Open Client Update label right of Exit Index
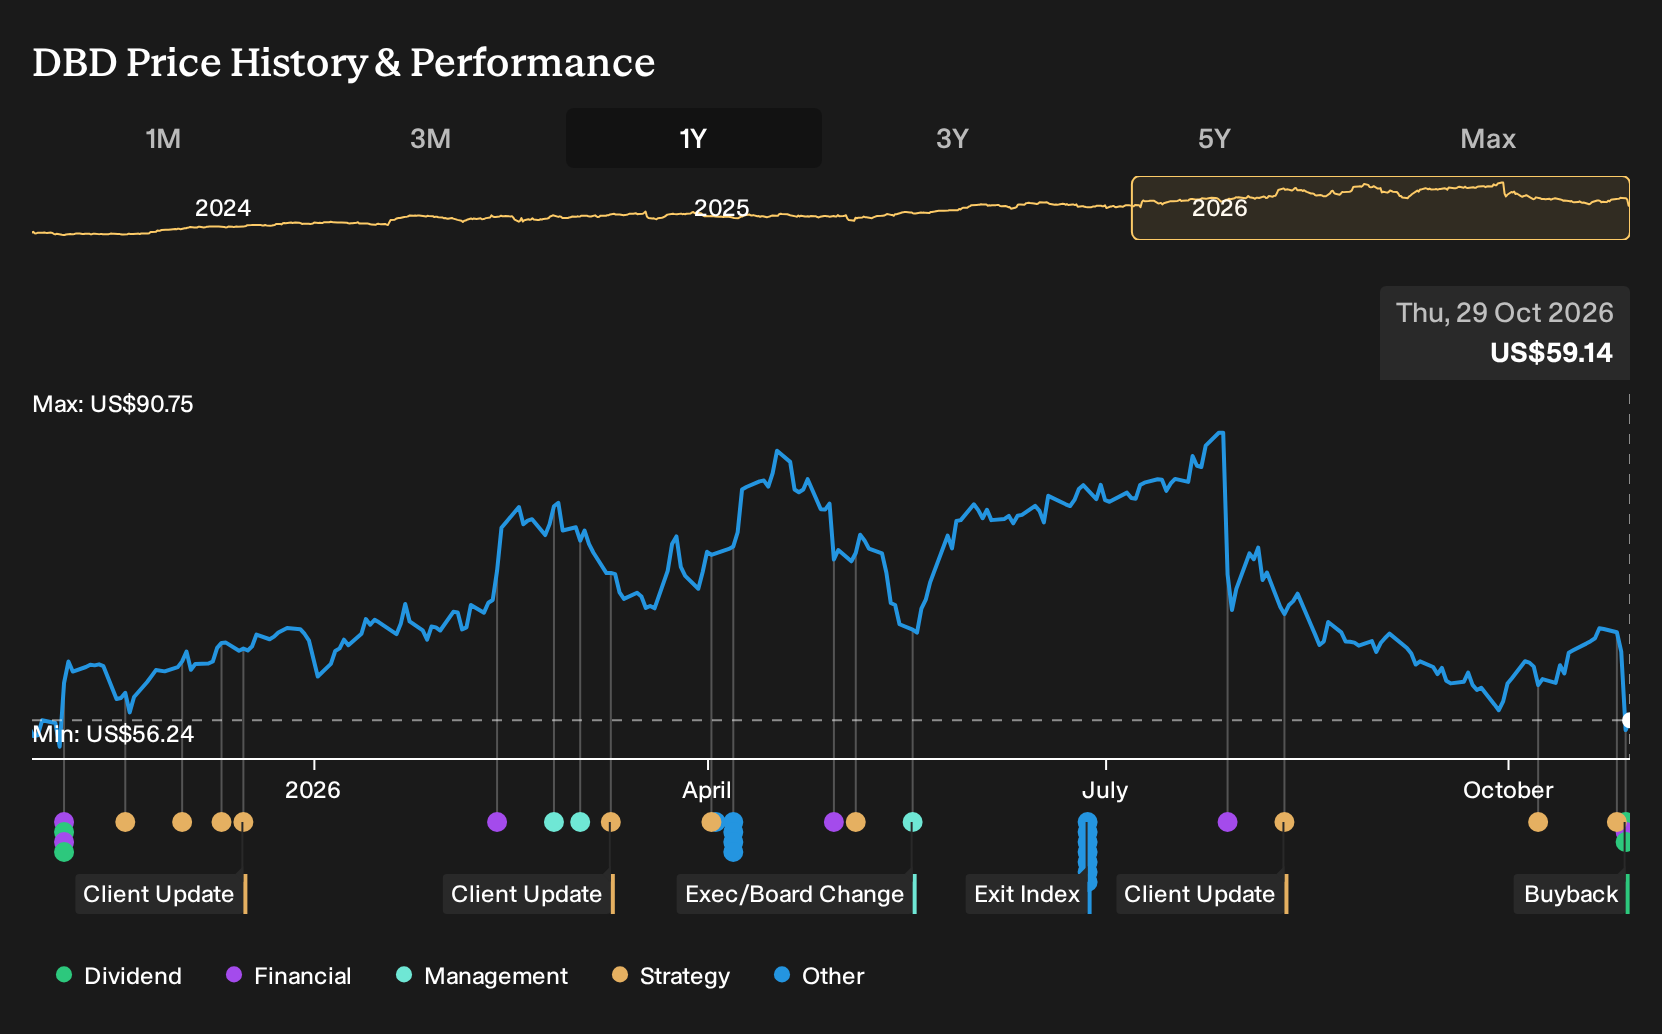Viewport: 1662px width, 1034px height. [x=1201, y=894]
